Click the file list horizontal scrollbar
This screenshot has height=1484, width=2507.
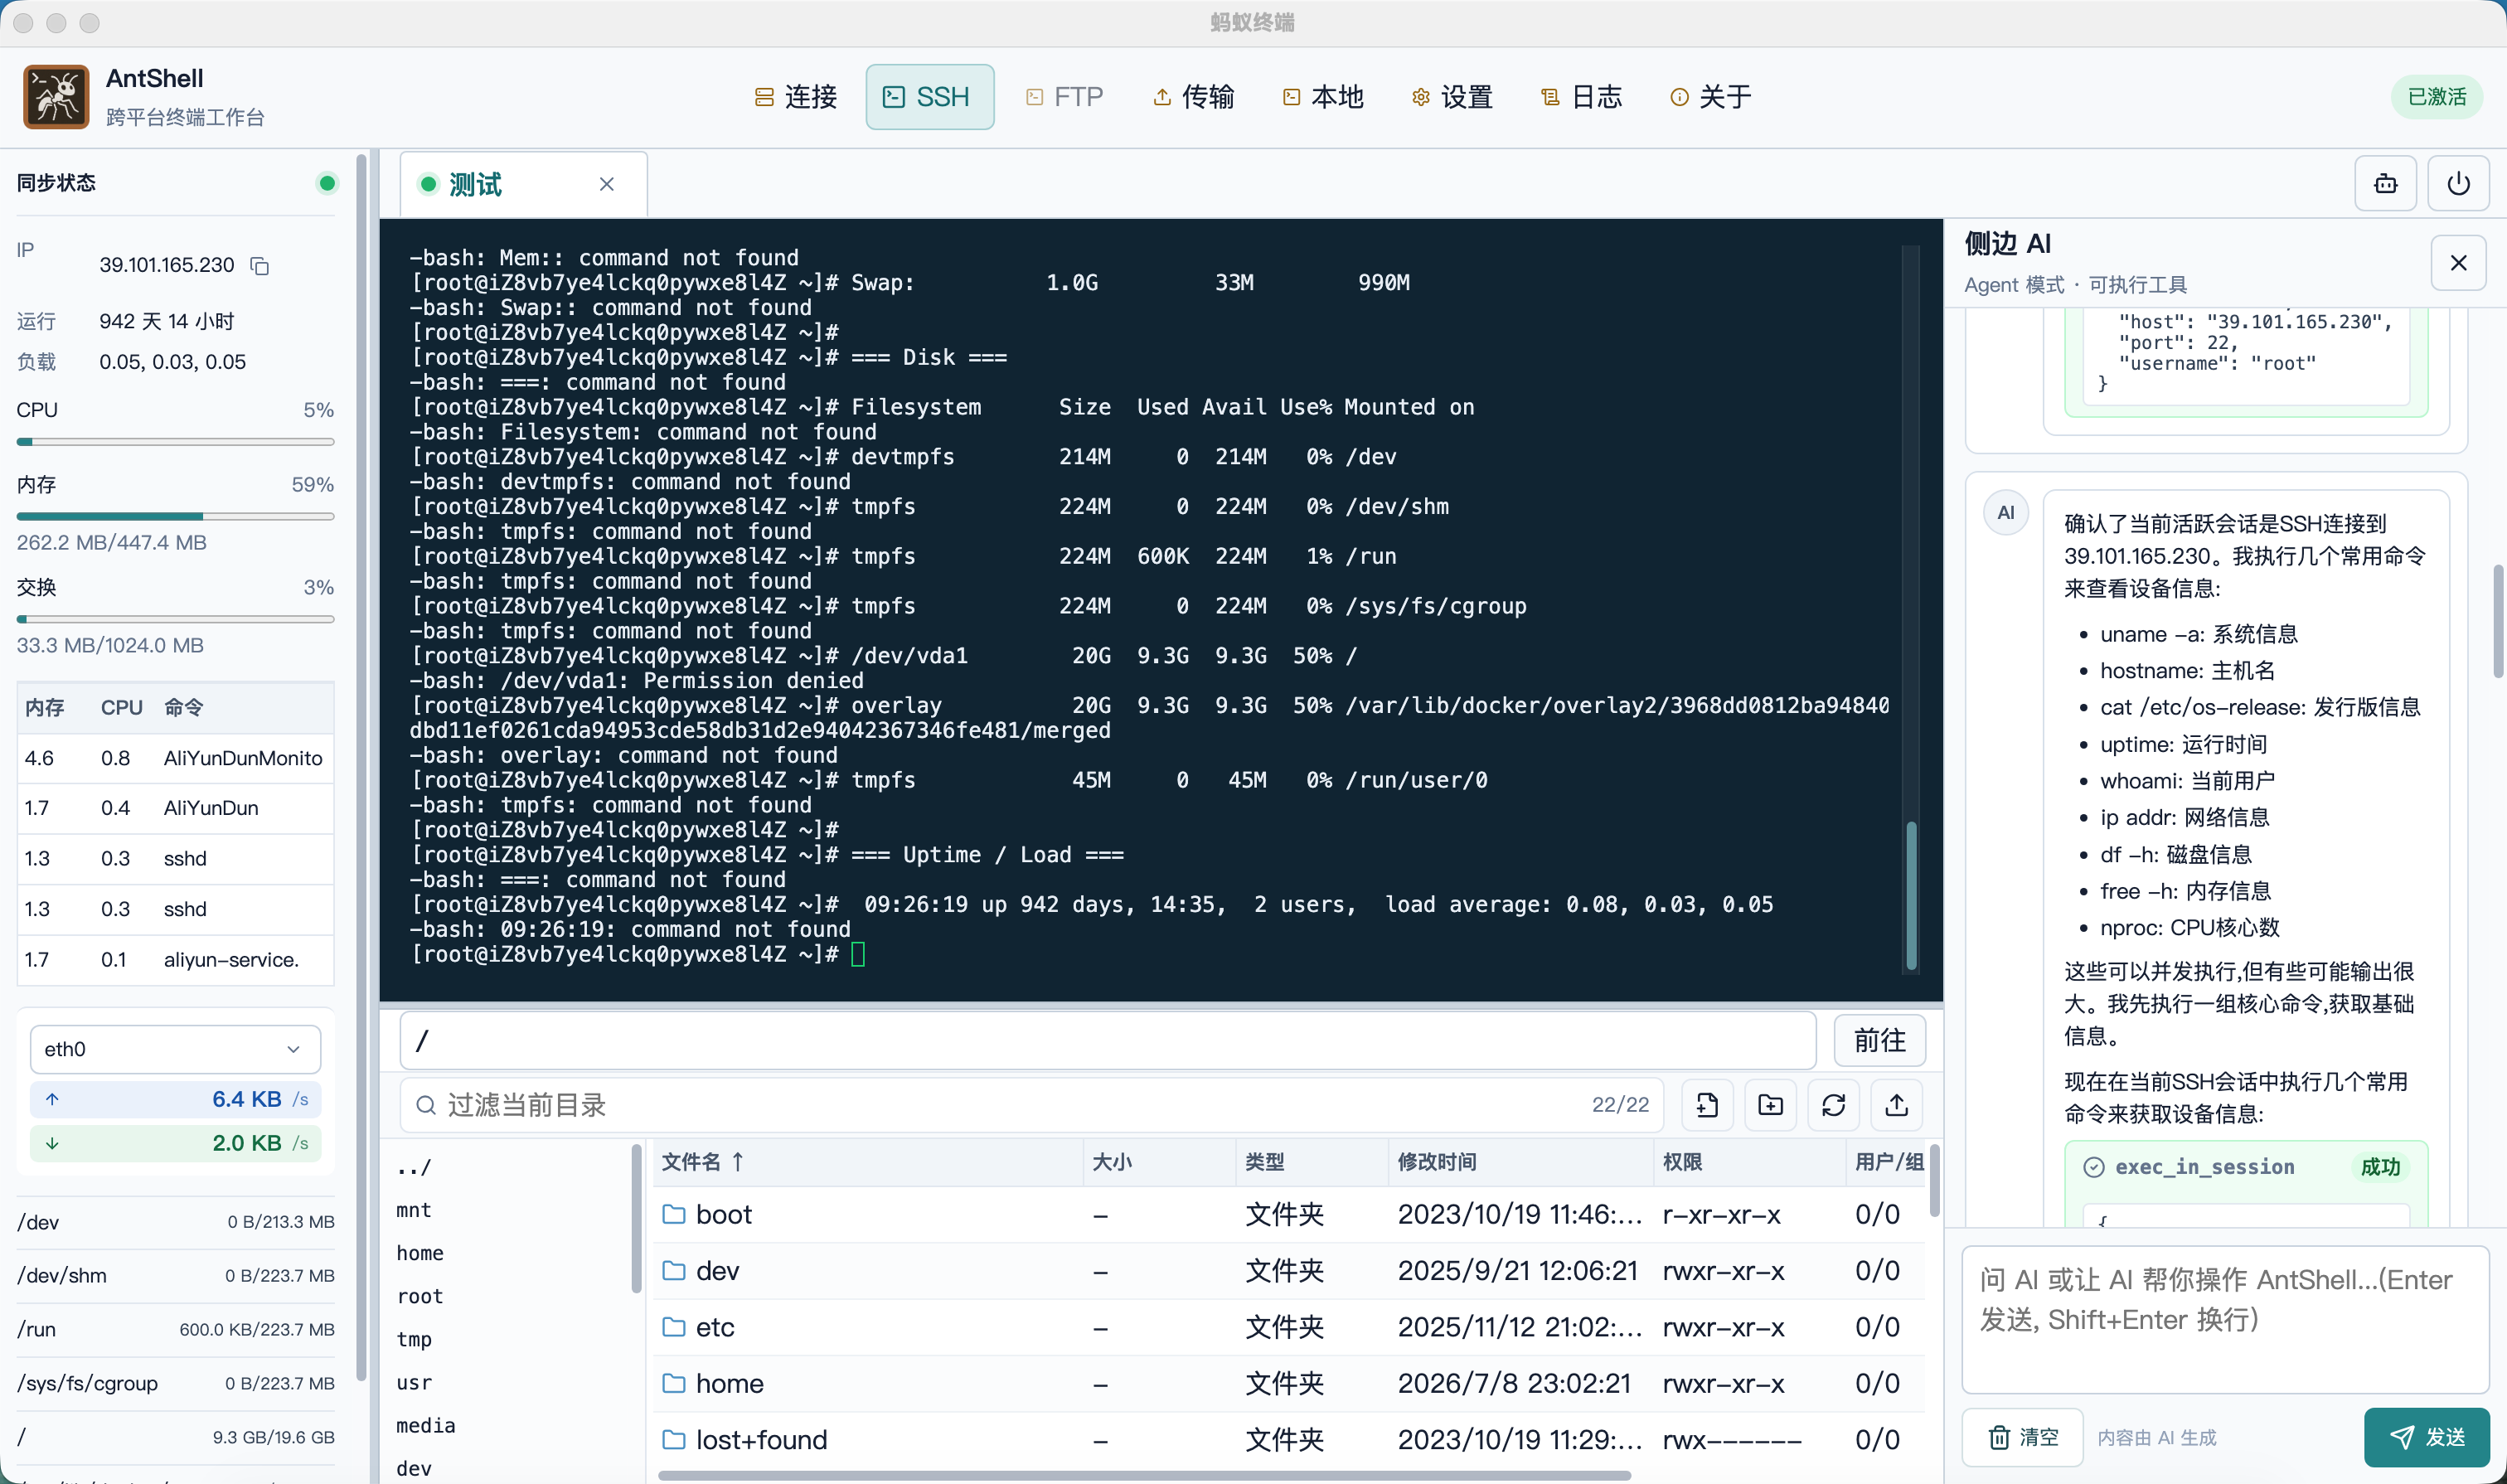click(1145, 1475)
